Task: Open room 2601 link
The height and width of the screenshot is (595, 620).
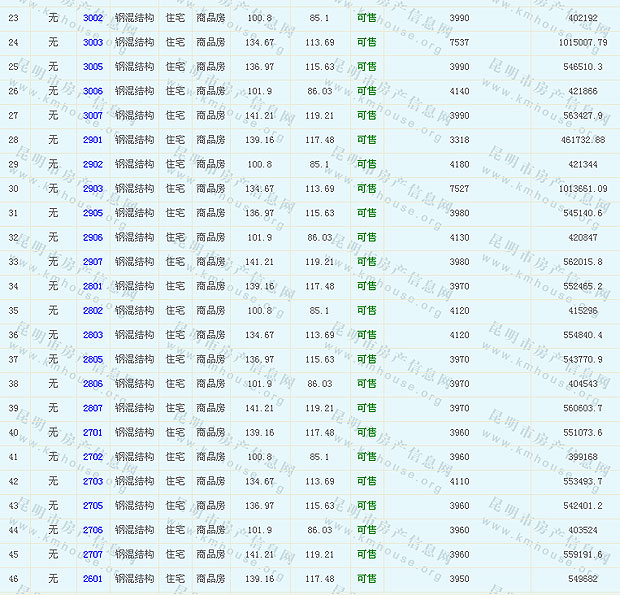Action: (x=93, y=578)
